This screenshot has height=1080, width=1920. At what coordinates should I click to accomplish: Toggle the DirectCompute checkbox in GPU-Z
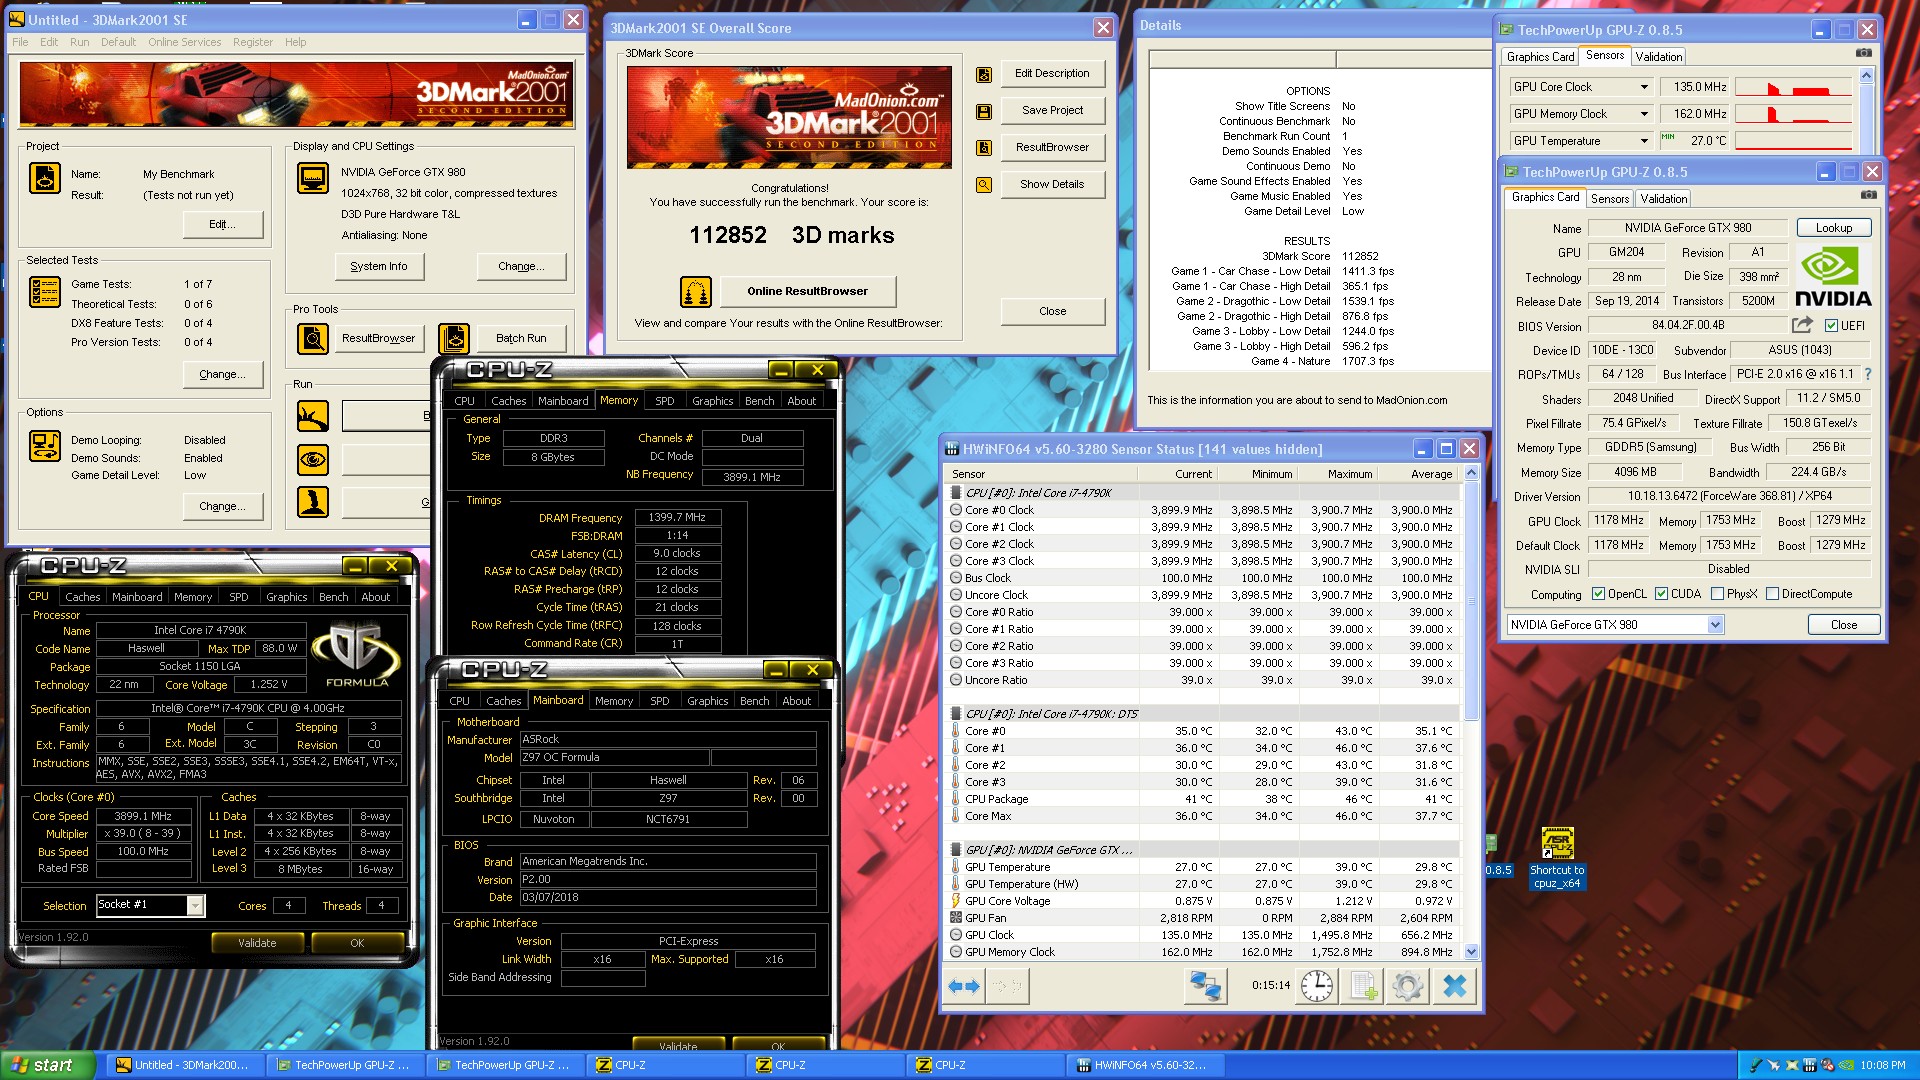(x=1772, y=594)
